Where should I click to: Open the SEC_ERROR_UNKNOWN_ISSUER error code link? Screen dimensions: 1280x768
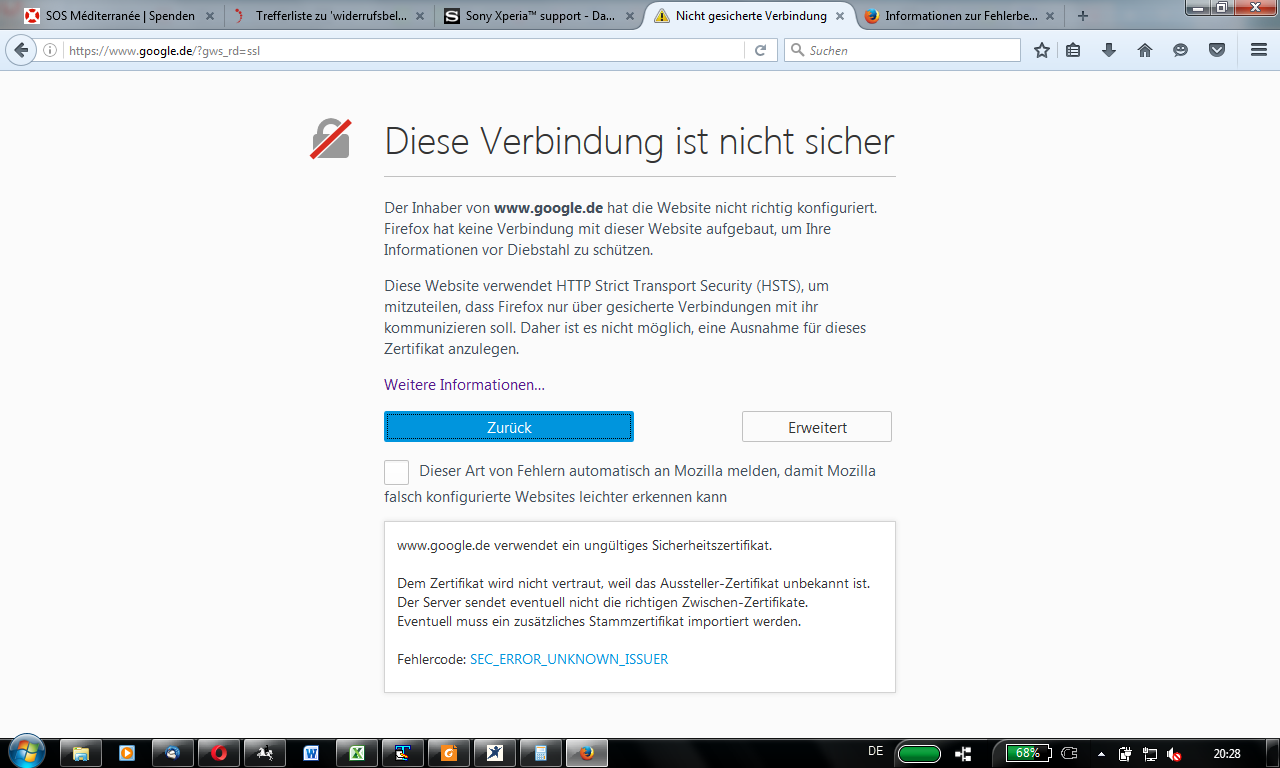pos(569,660)
